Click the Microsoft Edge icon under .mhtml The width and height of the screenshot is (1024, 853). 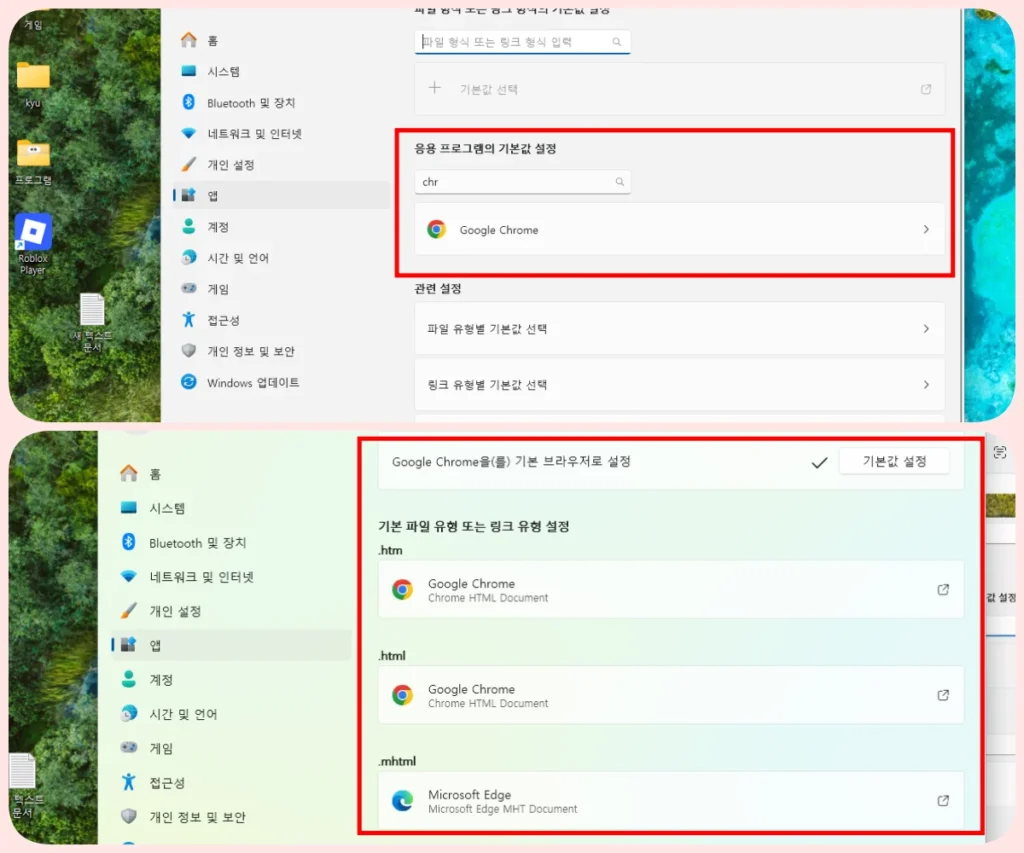(x=403, y=801)
